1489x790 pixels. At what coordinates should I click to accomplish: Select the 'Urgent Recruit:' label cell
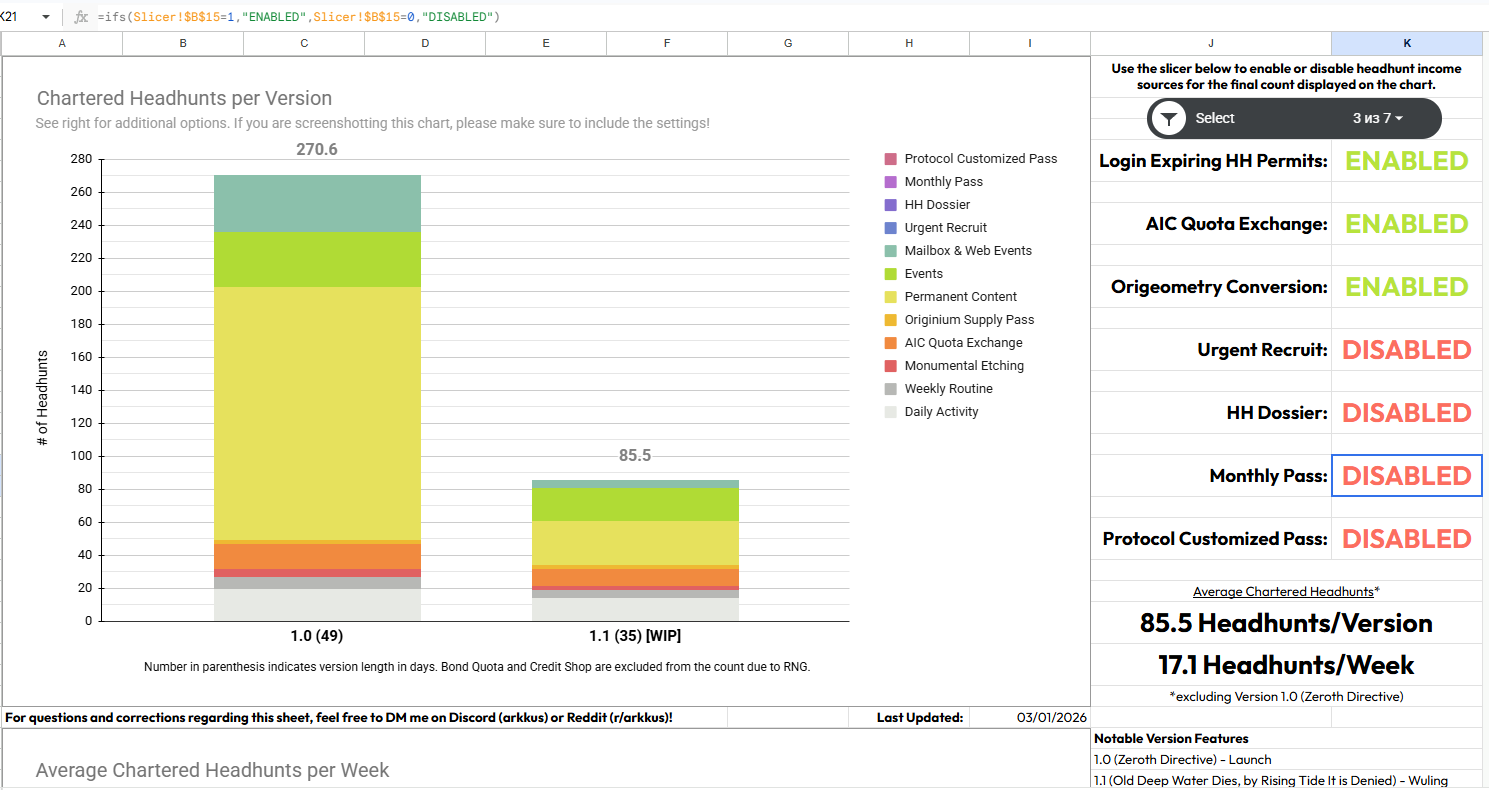[1211, 350]
